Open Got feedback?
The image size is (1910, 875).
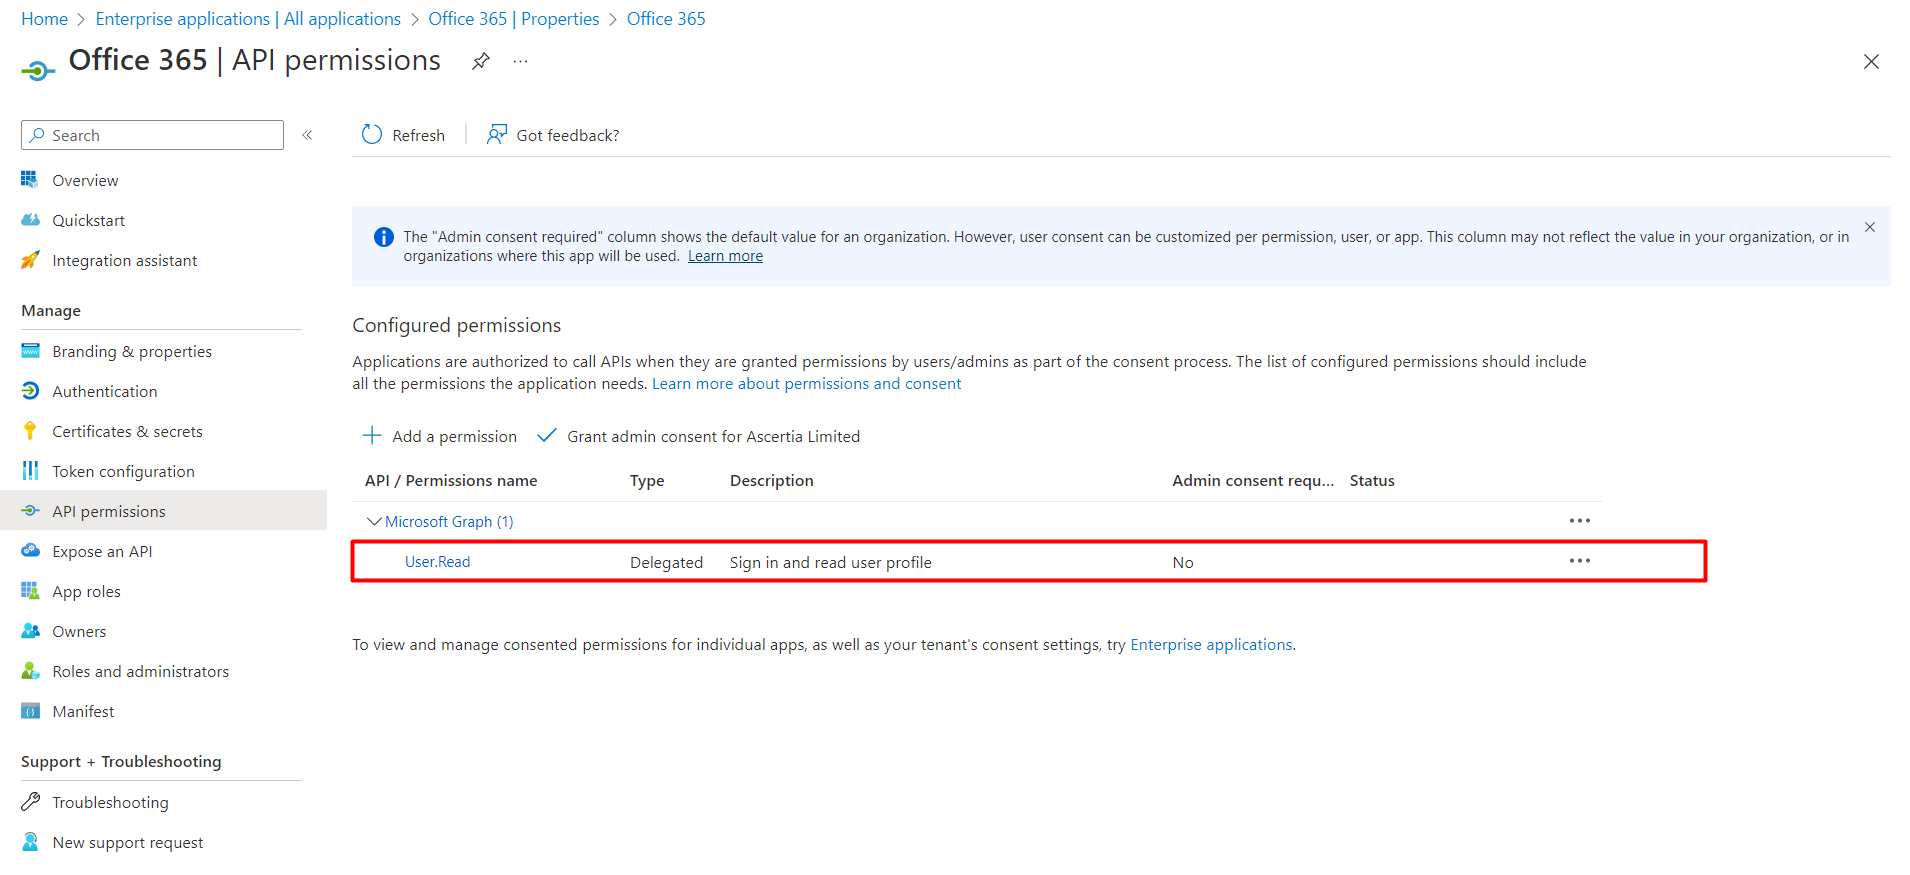tap(553, 135)
